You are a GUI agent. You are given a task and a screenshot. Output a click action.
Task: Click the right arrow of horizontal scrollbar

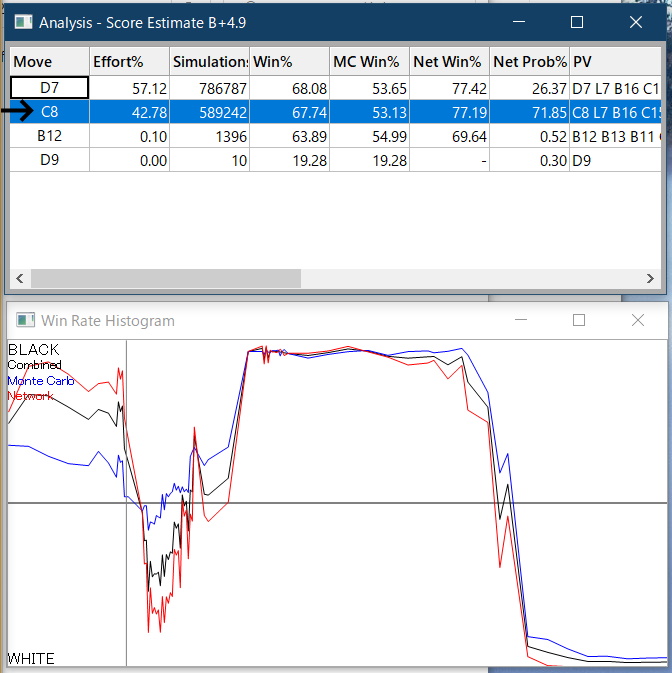tap(651, 279)
